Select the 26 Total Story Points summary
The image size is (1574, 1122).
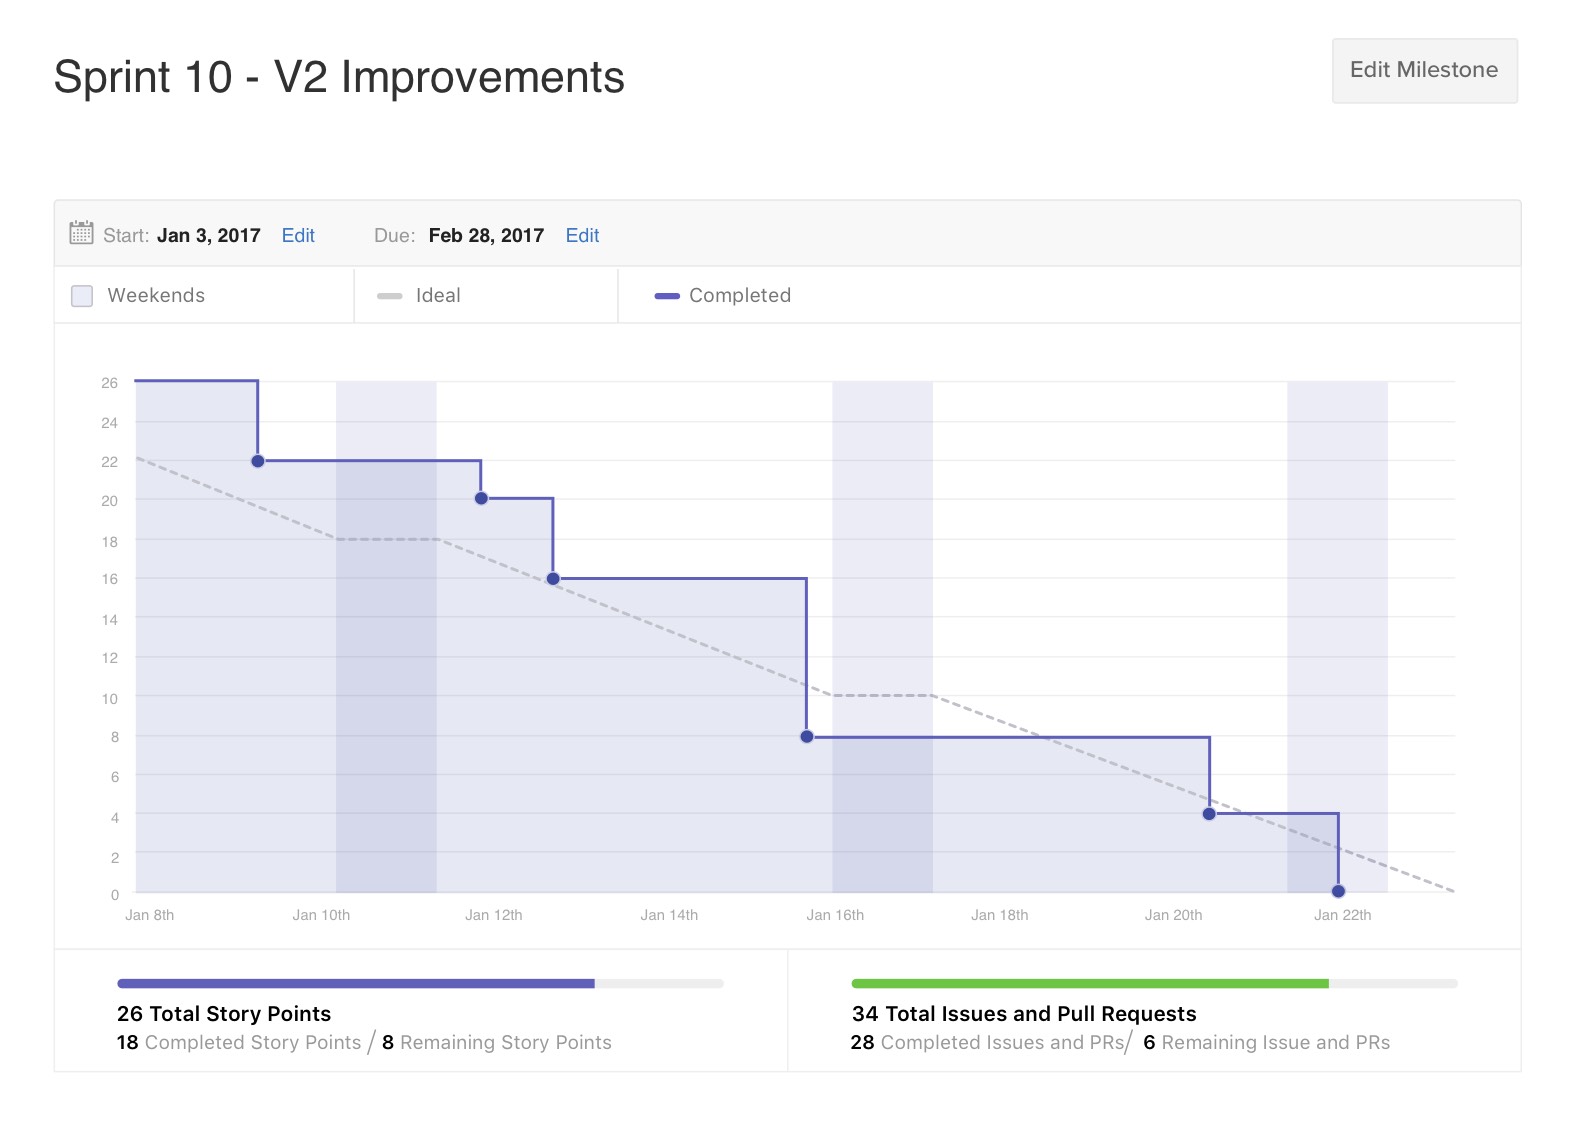pyautogui.click(x=223, y=1013)
